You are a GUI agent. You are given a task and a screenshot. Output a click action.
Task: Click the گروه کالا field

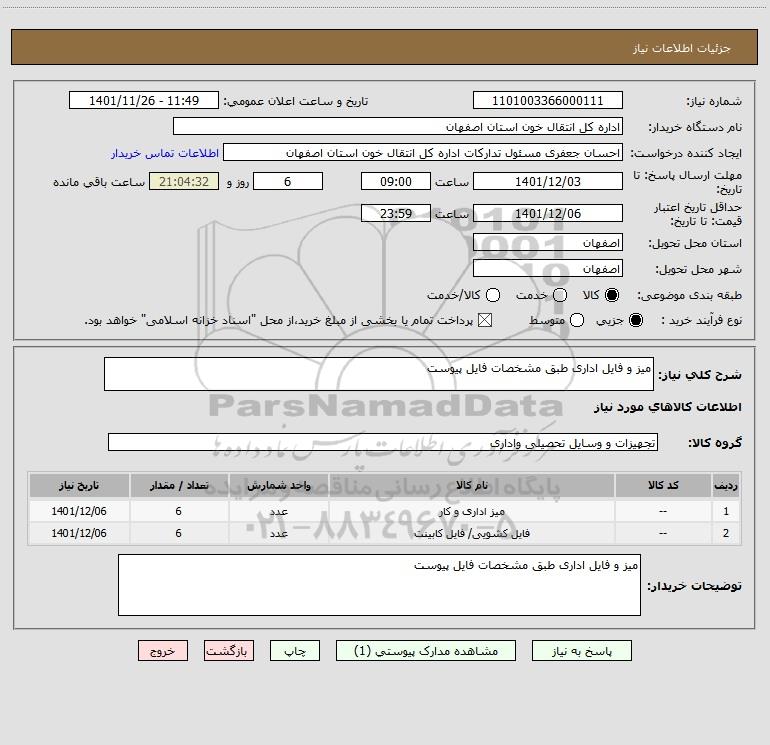[x=383, y=442]
